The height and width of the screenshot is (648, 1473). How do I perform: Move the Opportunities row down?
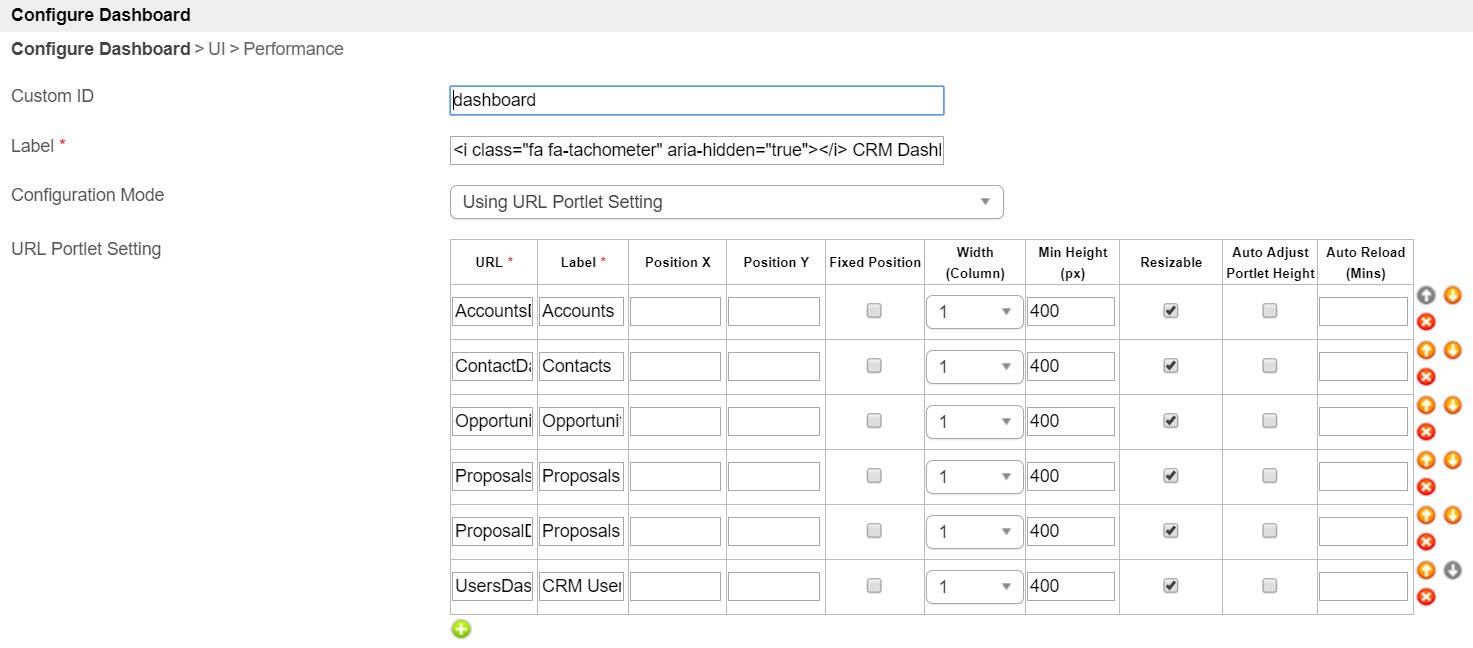(x=1453, y=405)
